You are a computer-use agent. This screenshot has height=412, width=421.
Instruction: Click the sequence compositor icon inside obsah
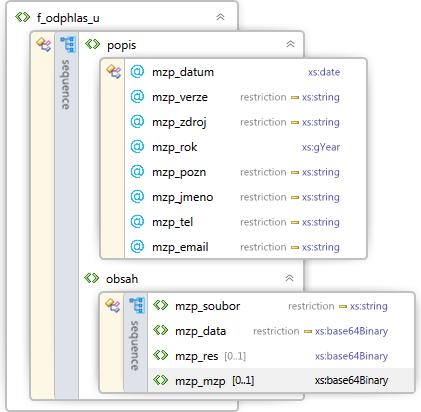pyautogui.click(x=137, y=305)
